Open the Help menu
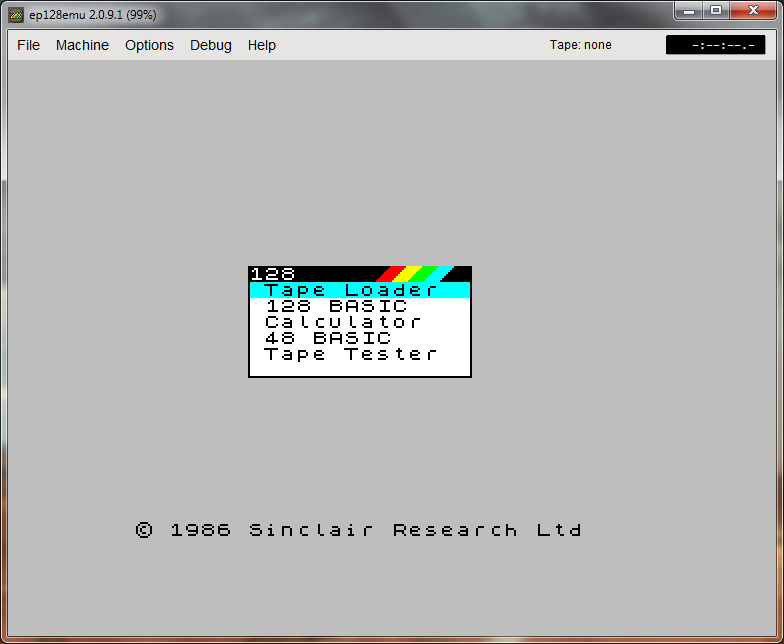 pos(262,45)
